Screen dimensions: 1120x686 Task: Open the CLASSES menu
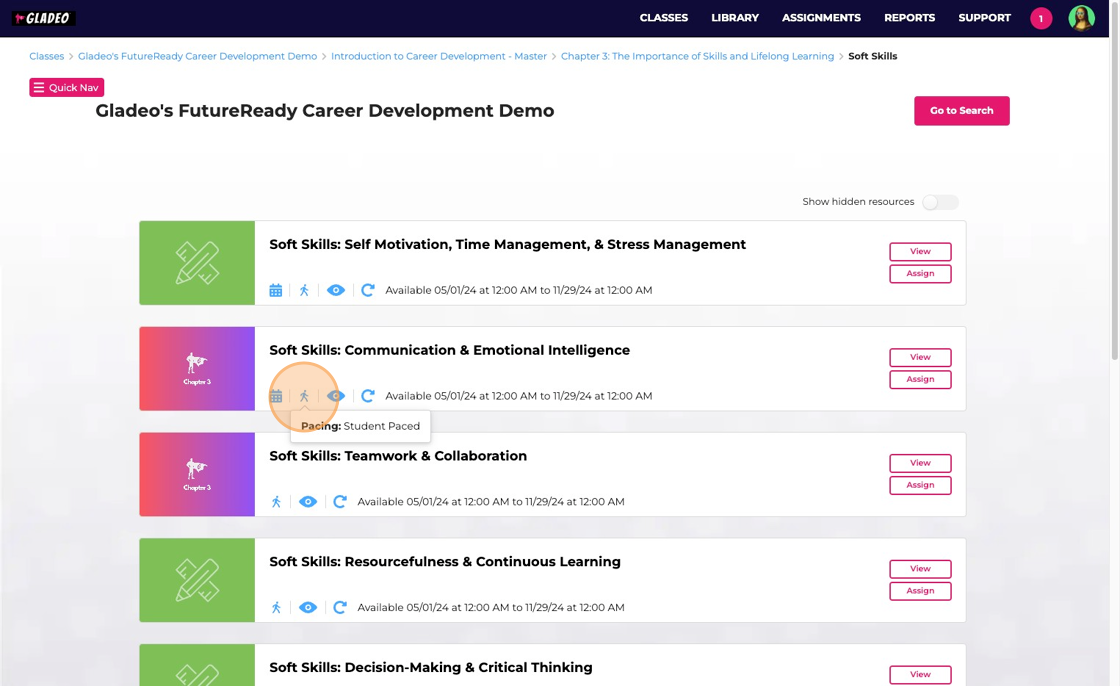[664, 18]
